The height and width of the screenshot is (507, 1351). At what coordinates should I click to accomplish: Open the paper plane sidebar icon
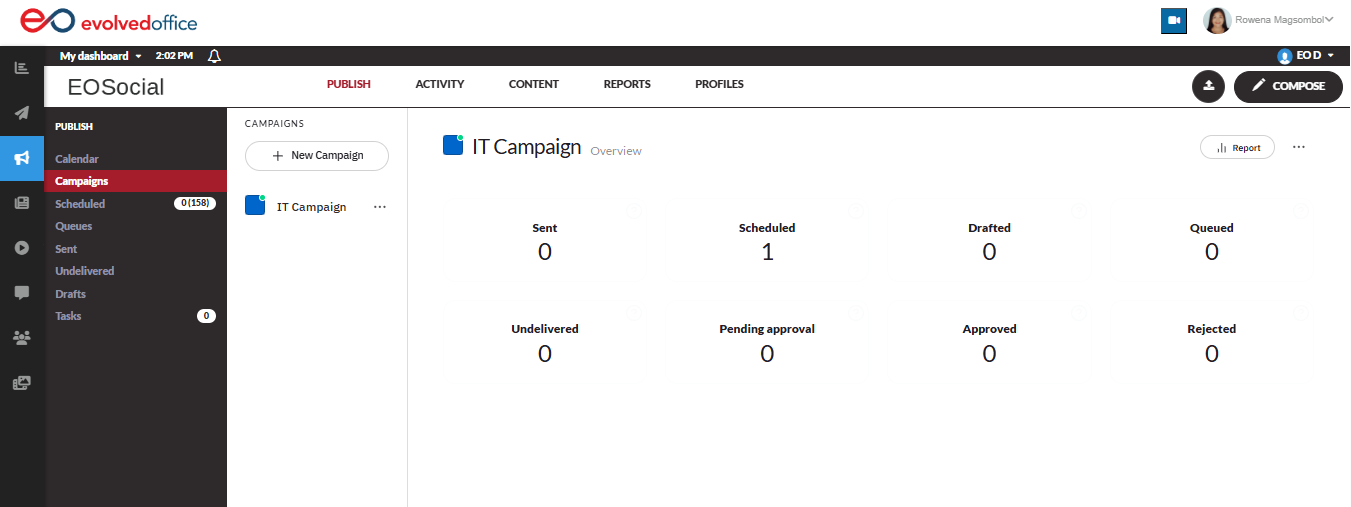(x=21, y=113)
